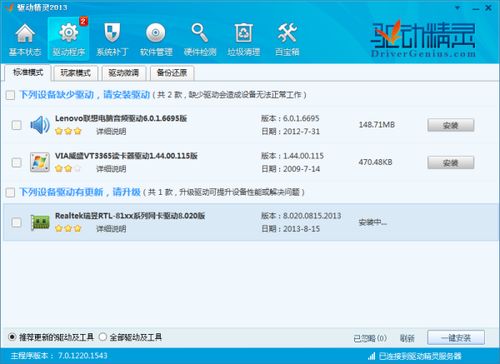Click the 驱动精灵 DriverGenius logo
Screen dimensions: 500x364
[423, 38]
